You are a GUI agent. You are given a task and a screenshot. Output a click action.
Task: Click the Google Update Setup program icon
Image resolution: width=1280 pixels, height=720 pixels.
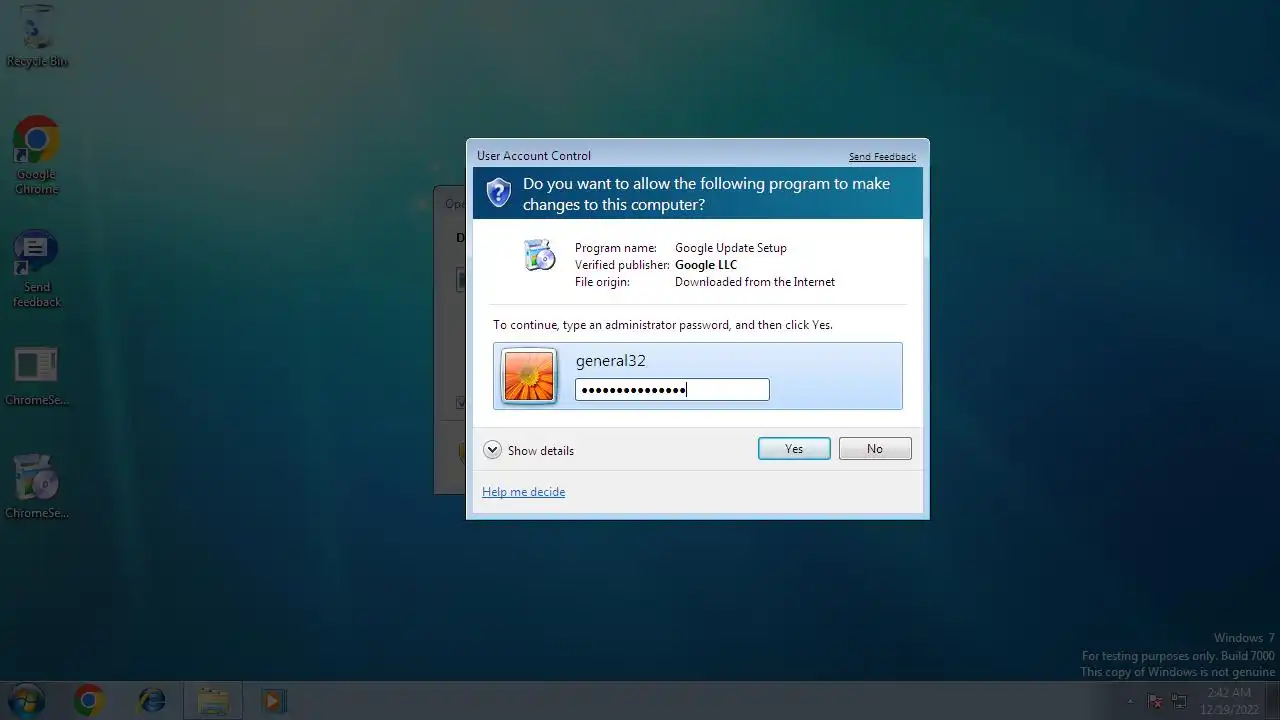(539, 255)
